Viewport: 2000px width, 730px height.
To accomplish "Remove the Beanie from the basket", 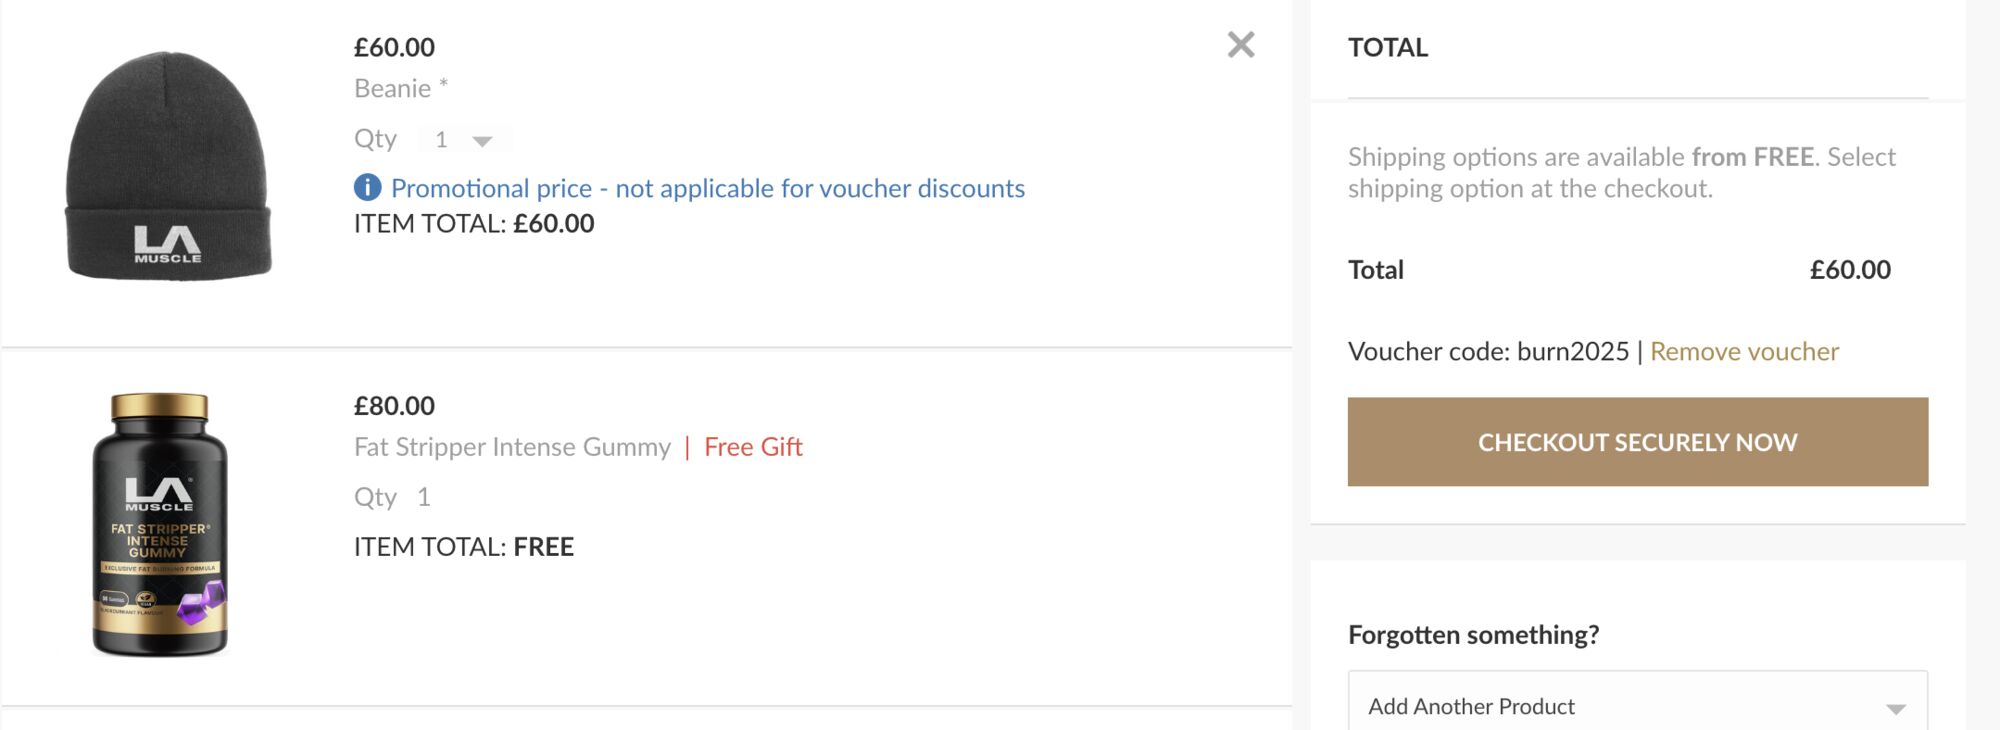I will [x=1240, y=45].
